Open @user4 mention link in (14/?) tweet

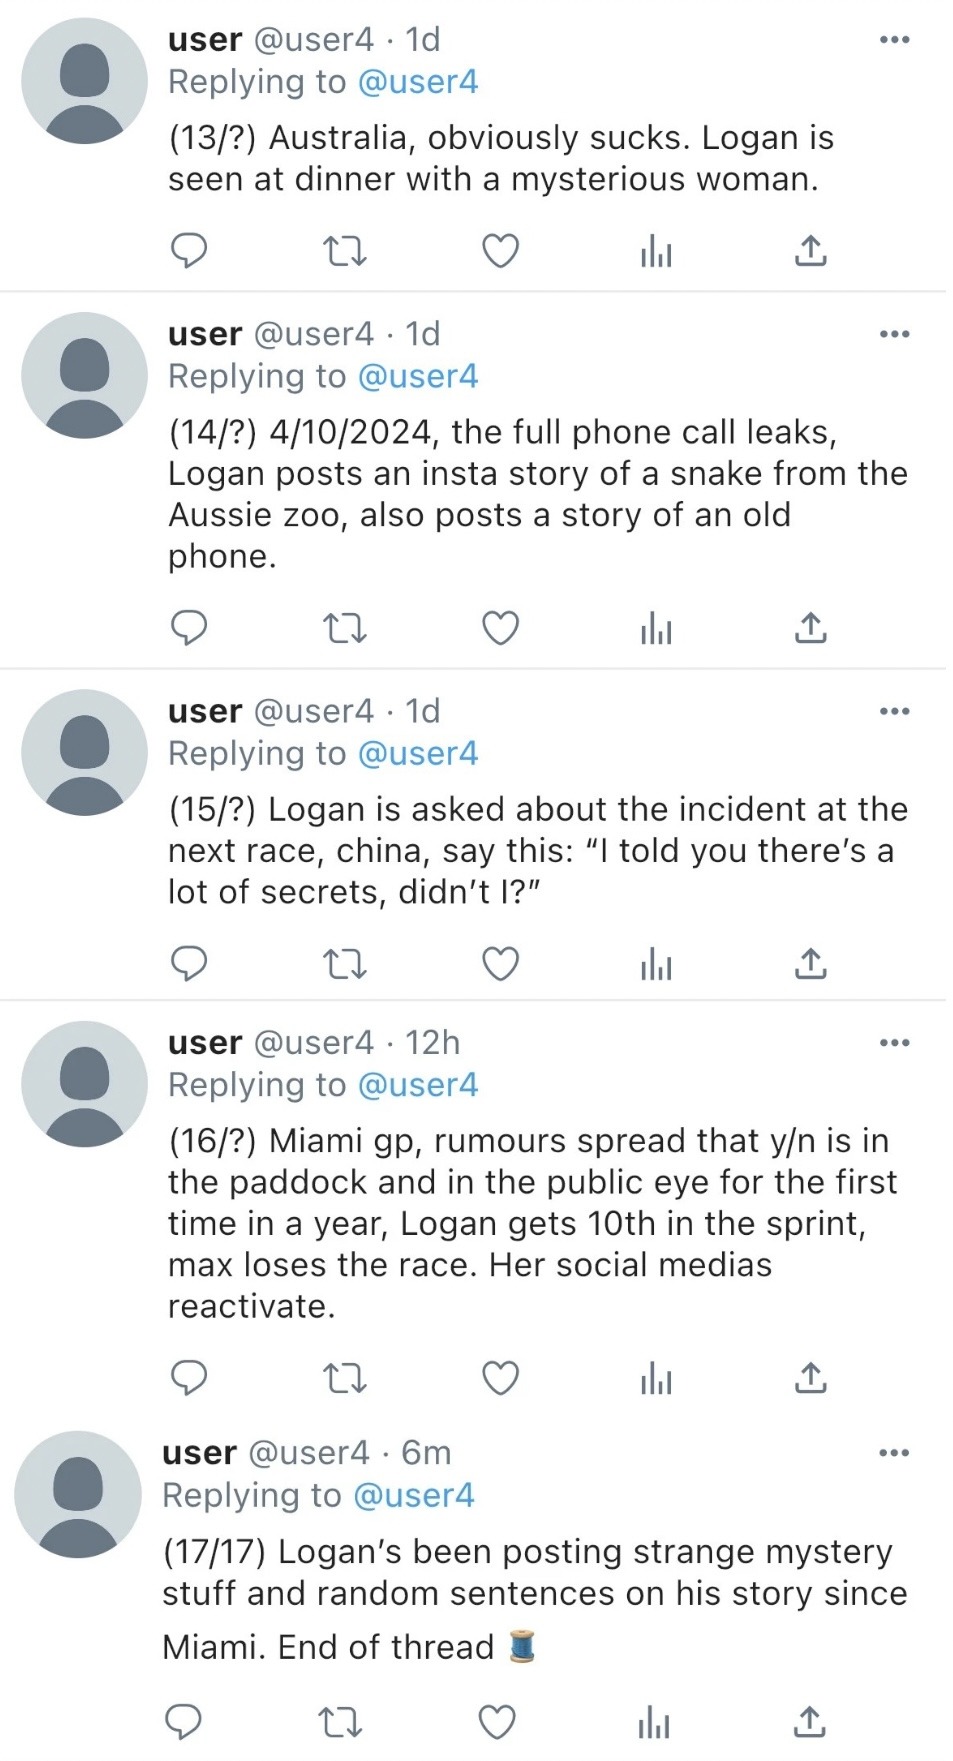coord(417,376)
